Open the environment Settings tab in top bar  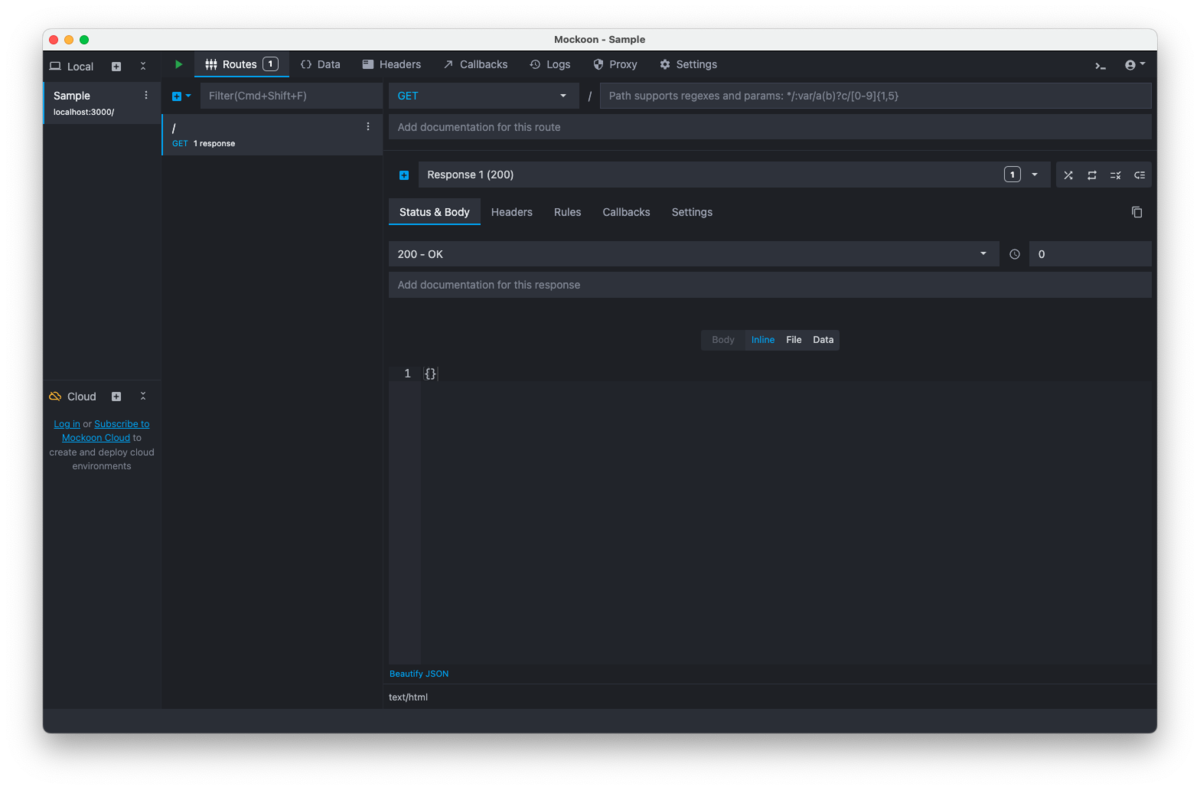click(x=688, y=64)
